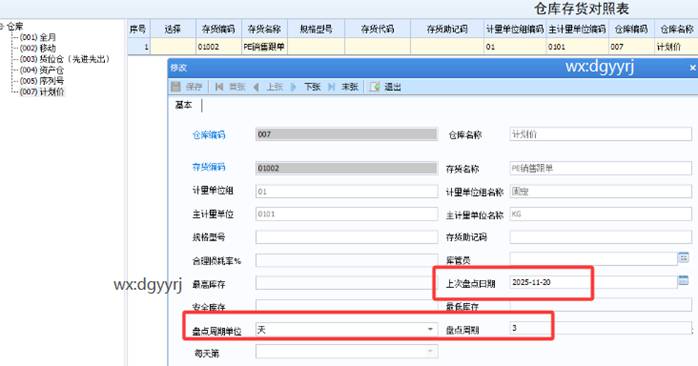Viewport: 698px width, 366px height.
Task: Click the 选择 cell in row 1
Action: coord(173,46)
